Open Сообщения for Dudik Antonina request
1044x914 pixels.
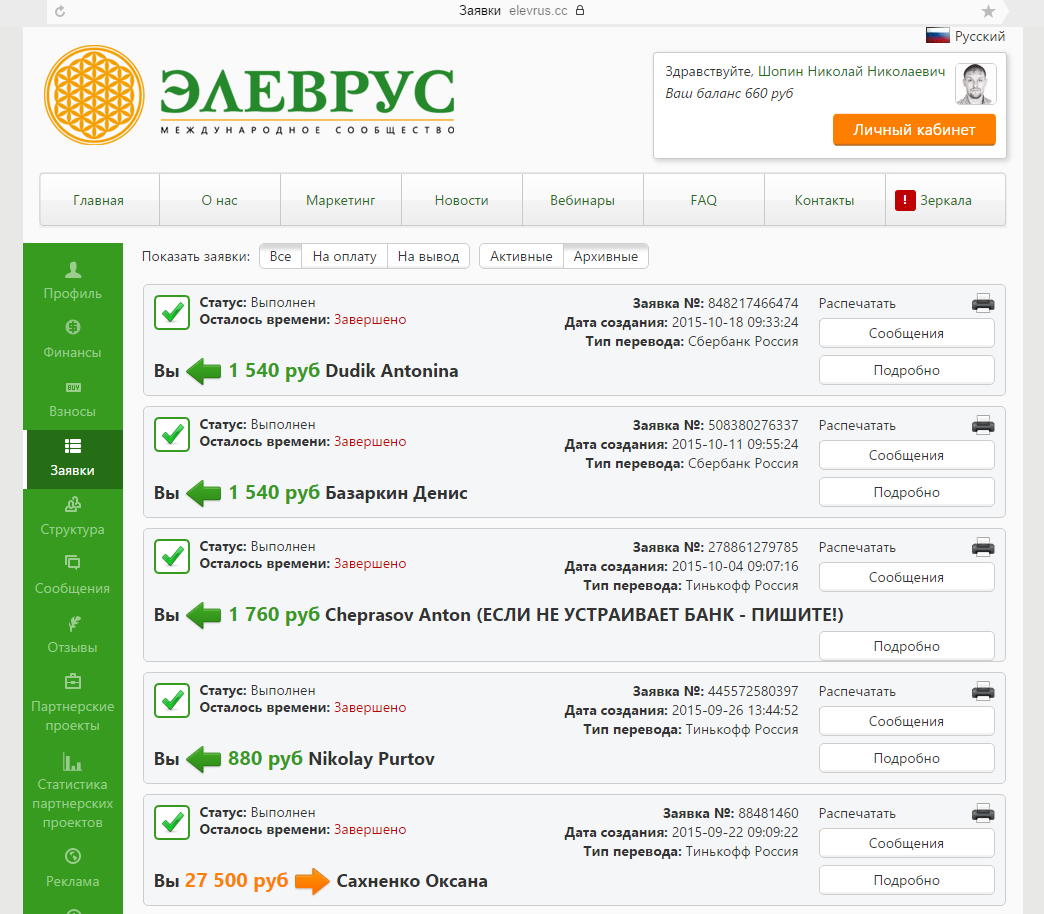pos(906,334)
